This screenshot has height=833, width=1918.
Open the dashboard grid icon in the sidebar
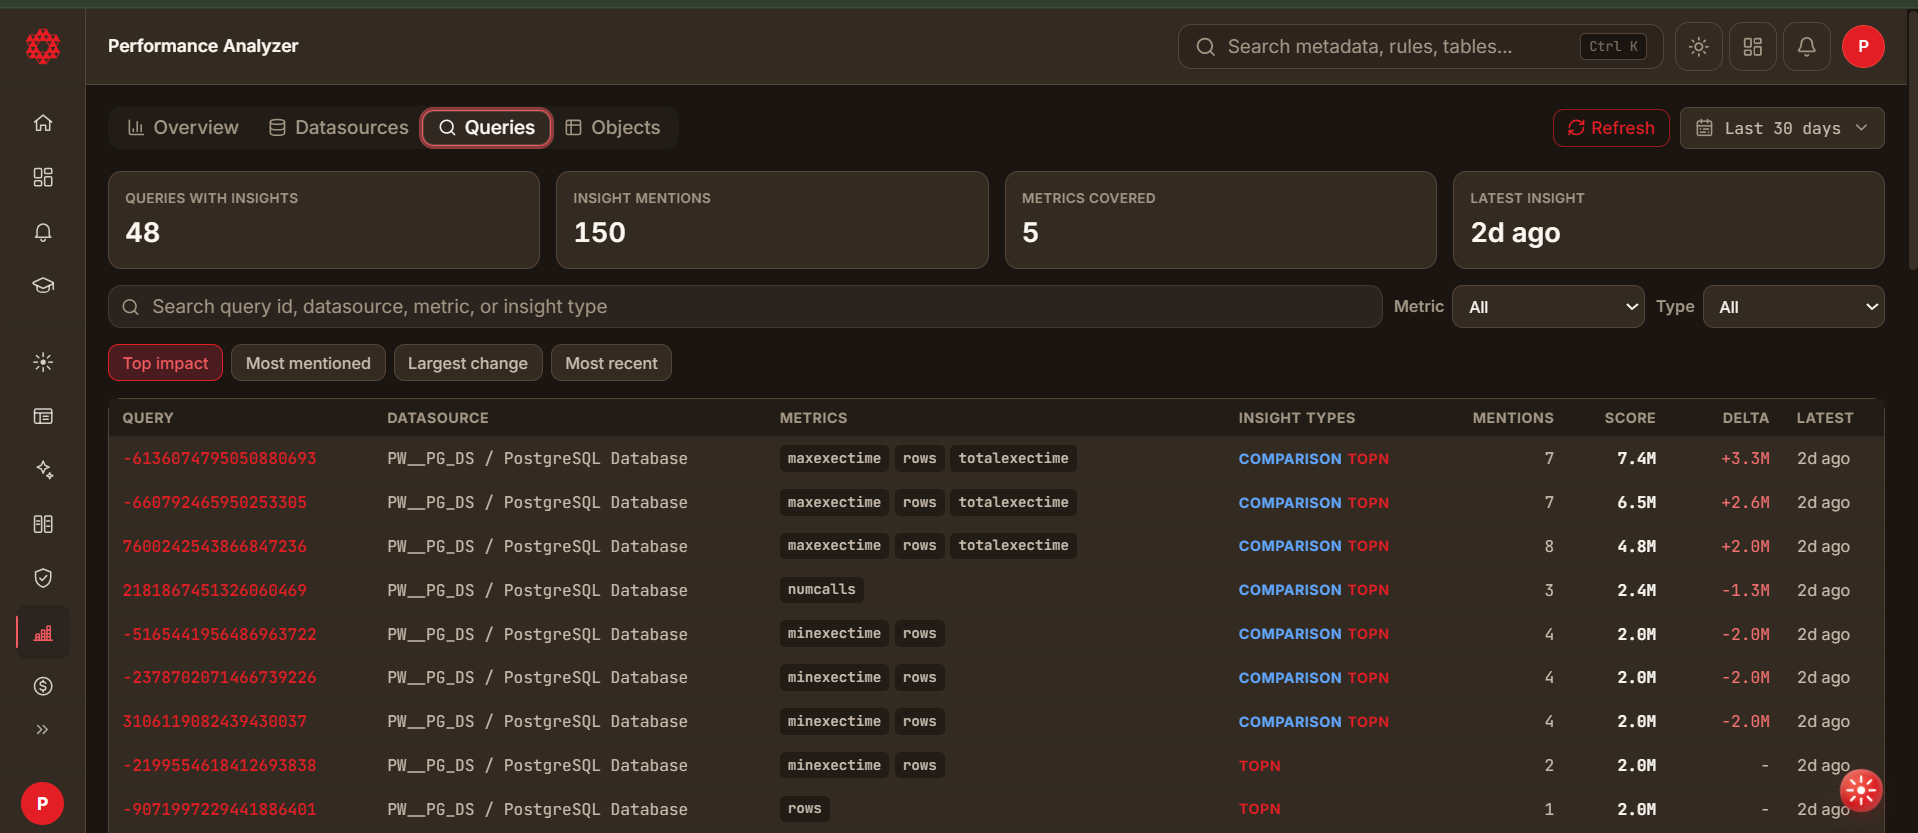click(x=43, y=177)
